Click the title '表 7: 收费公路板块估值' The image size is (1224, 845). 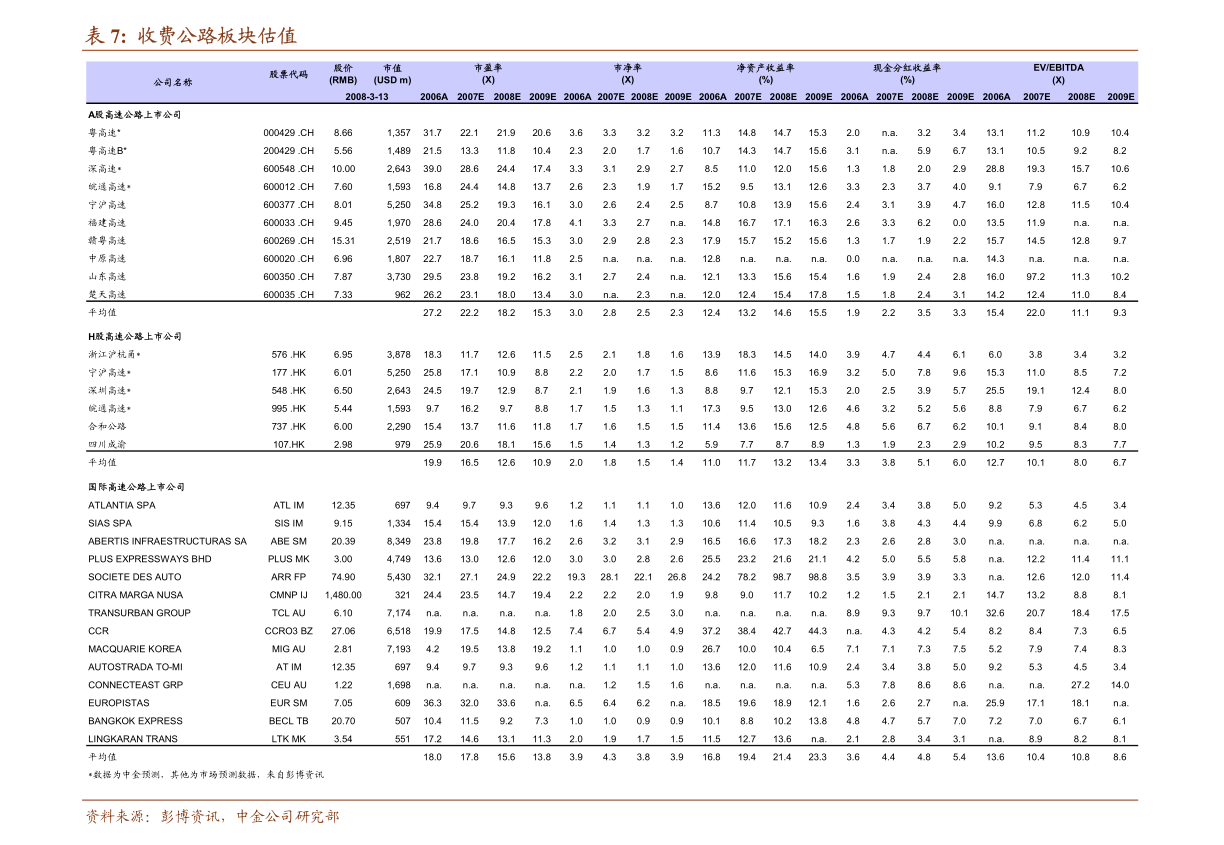pyautogui.click(x=191, y=36)
